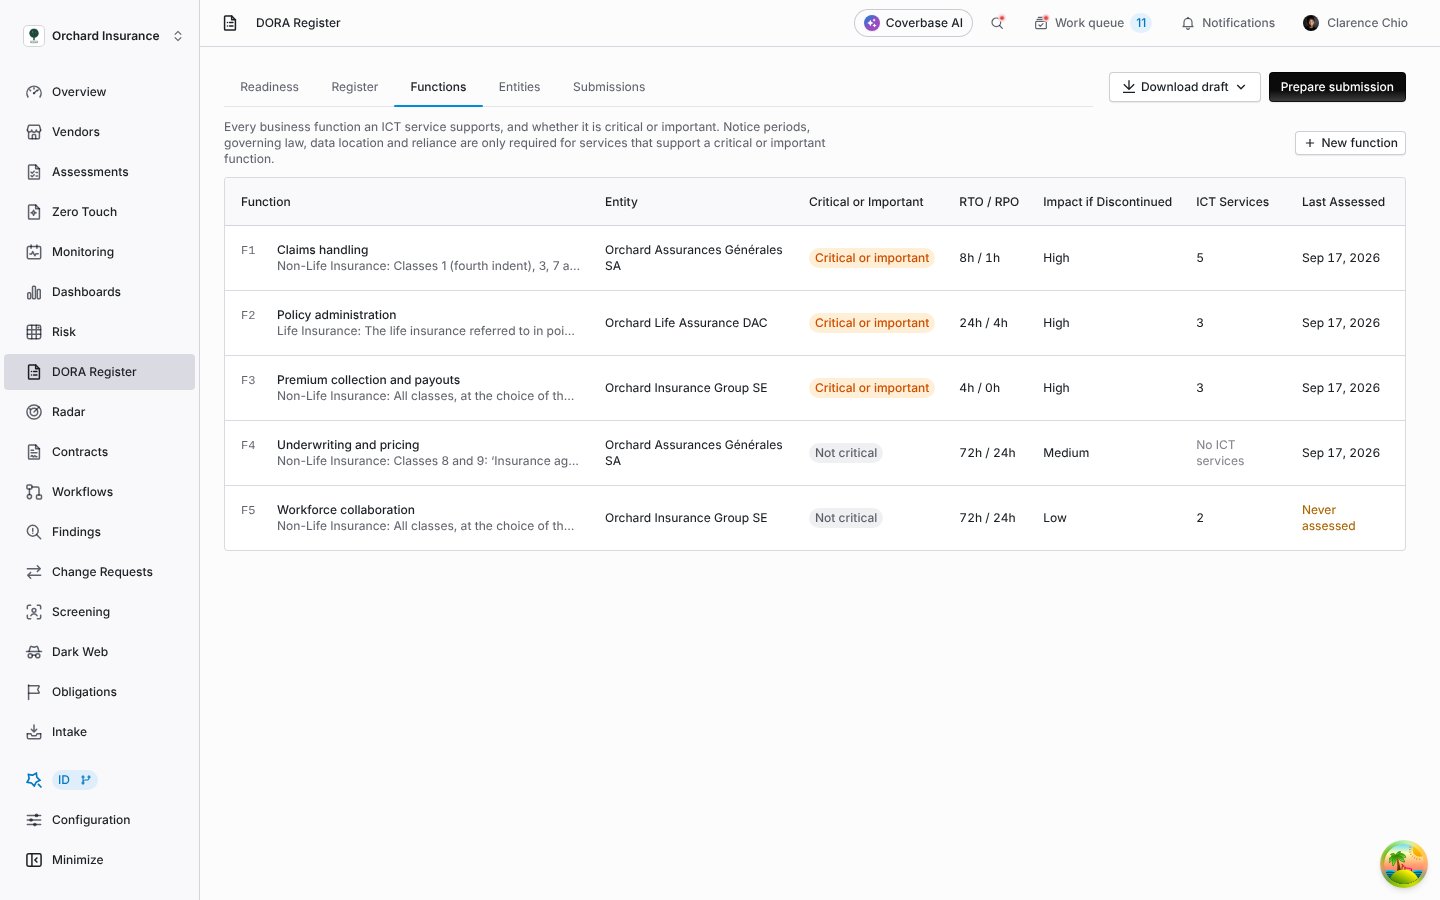The image size is (1440, 900).
Task: Click the Prepare submission button
Action: point(1337,87)
